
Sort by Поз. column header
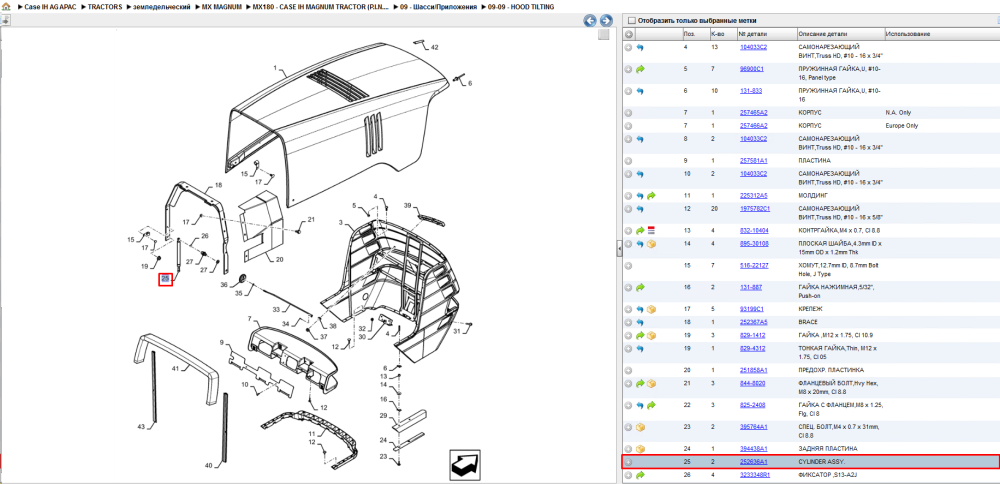(x=695, y=34)
